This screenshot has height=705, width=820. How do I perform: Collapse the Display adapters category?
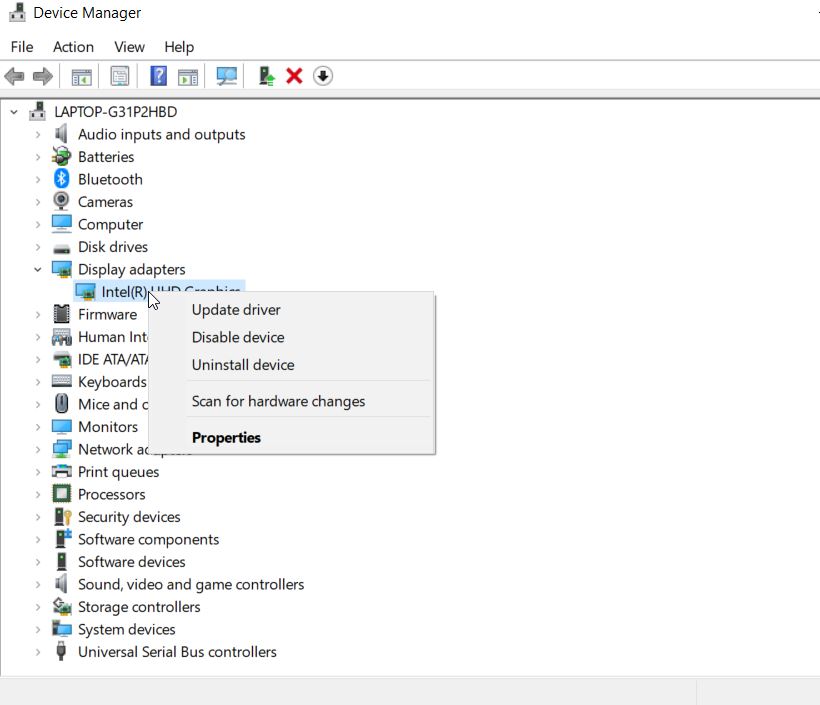coord(38,269)
